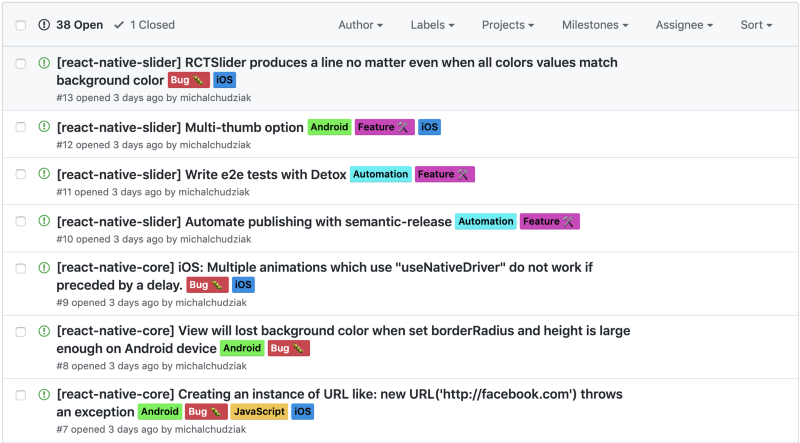Viewport: 800px width, 443px height.
Task: Click the Feature label on Multi-thumb issue
Action: pos(385,127)
